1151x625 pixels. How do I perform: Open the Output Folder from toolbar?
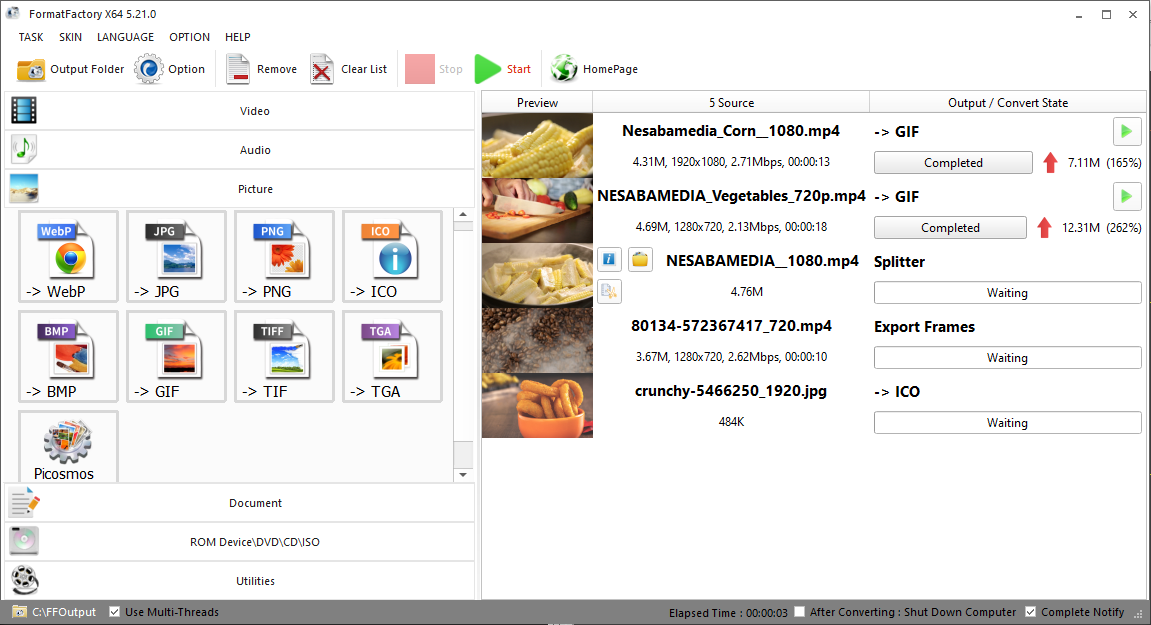71,69
